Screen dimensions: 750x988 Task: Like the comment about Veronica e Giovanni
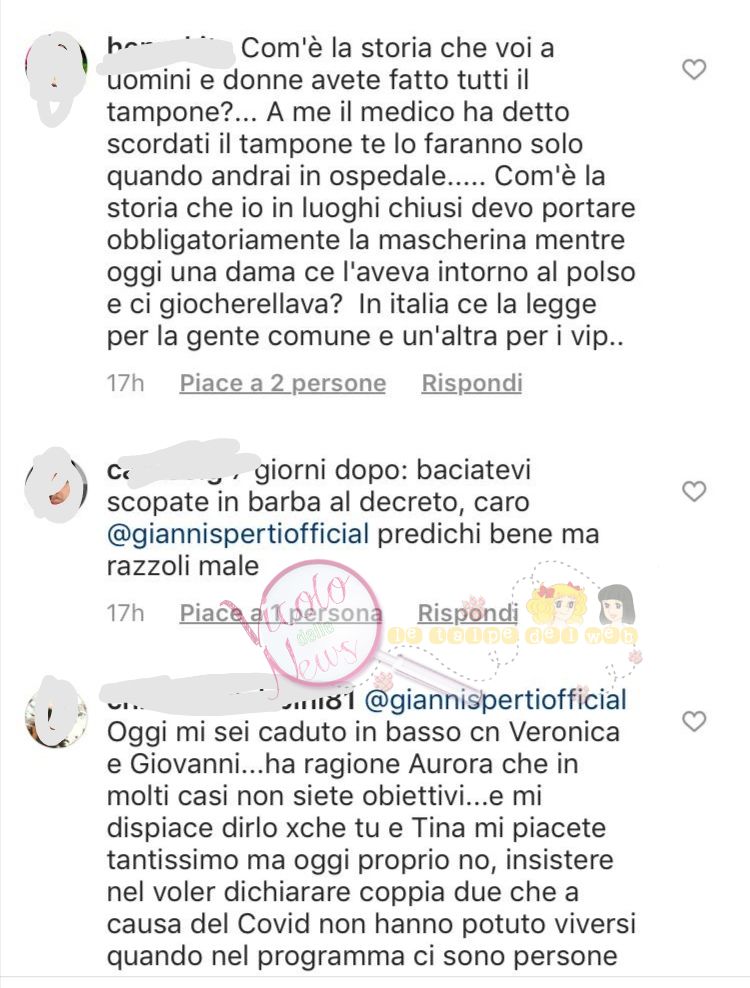pyautogui.click(x=694, y=721)
